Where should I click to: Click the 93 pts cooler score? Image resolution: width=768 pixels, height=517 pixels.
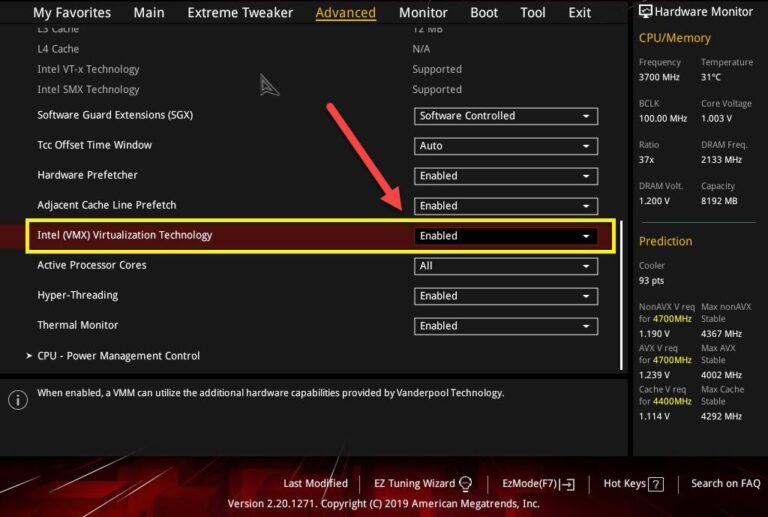651,281
